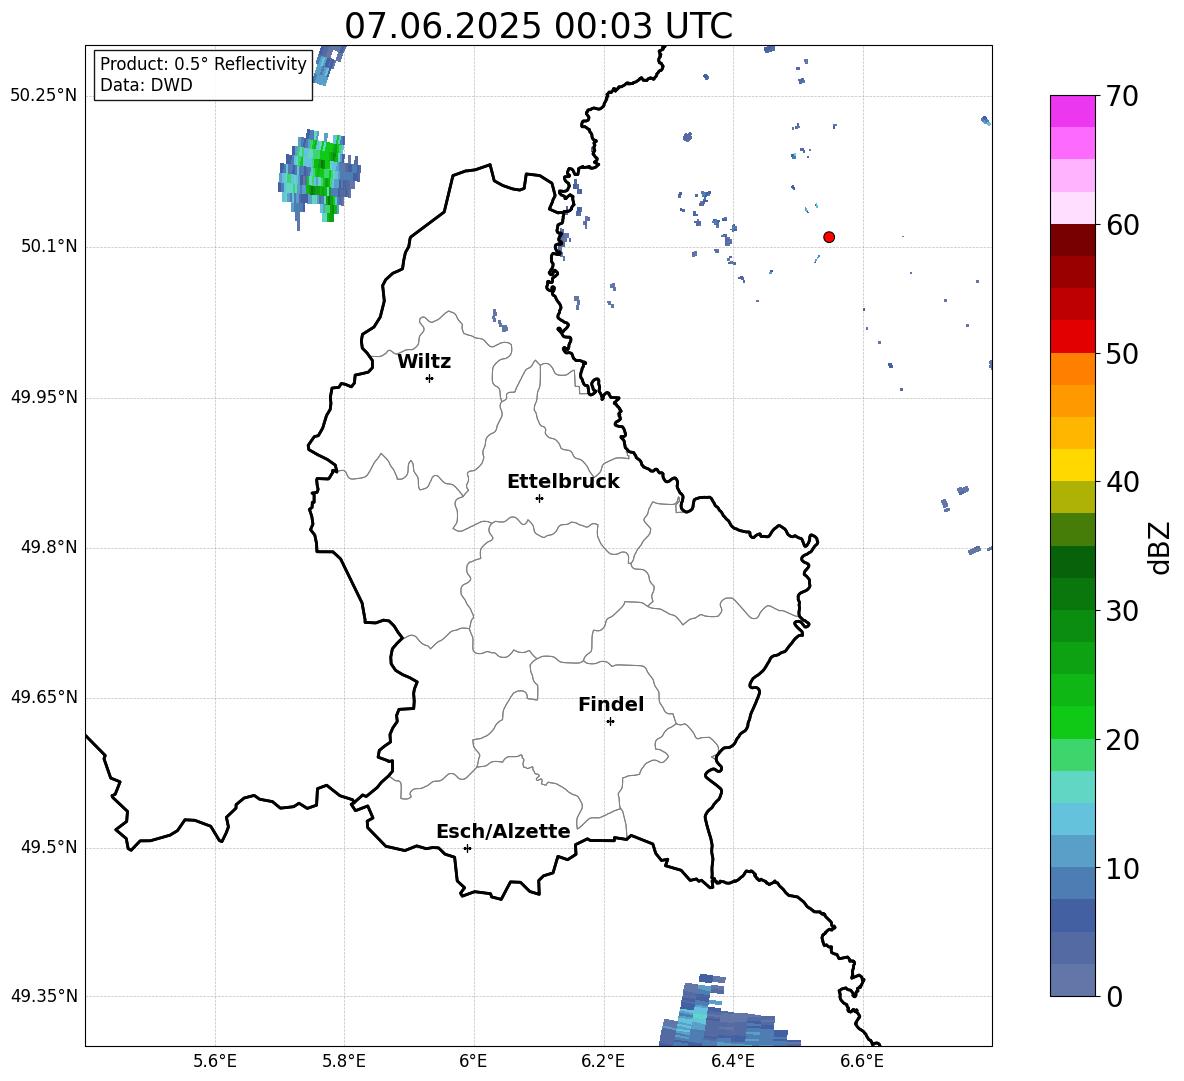Viewport: 1184px width, 1081px height.
Task: Click the colorbar tick label 70
Action: (x=1122, y=96)
